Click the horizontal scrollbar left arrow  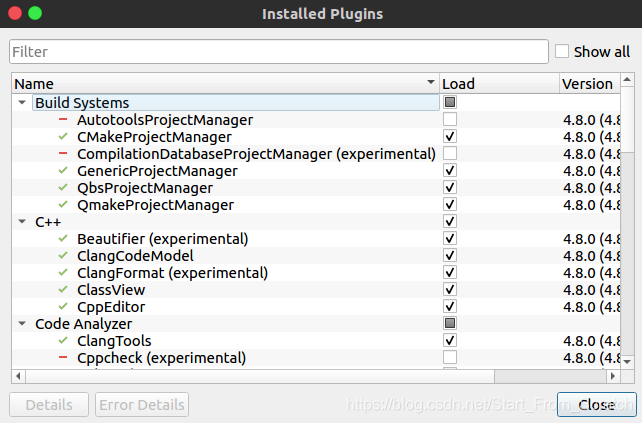[18, 375]
